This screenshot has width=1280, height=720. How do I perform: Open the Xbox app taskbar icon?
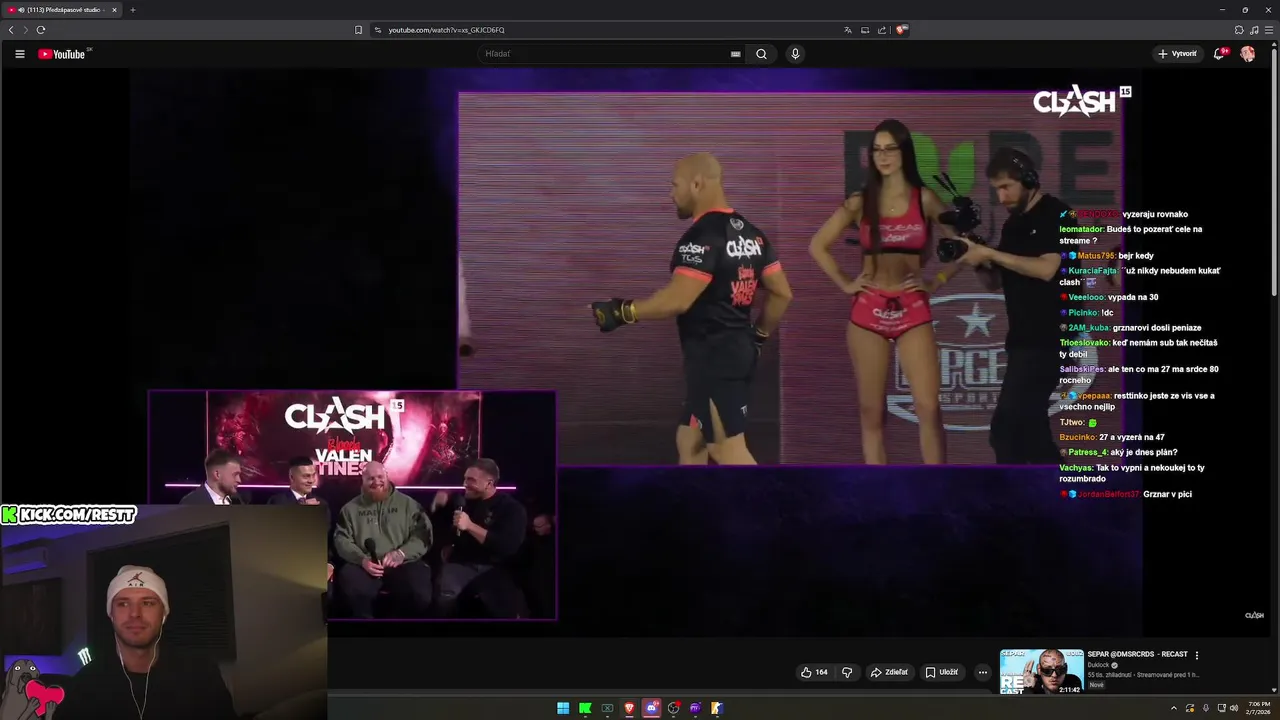(607, 708)
